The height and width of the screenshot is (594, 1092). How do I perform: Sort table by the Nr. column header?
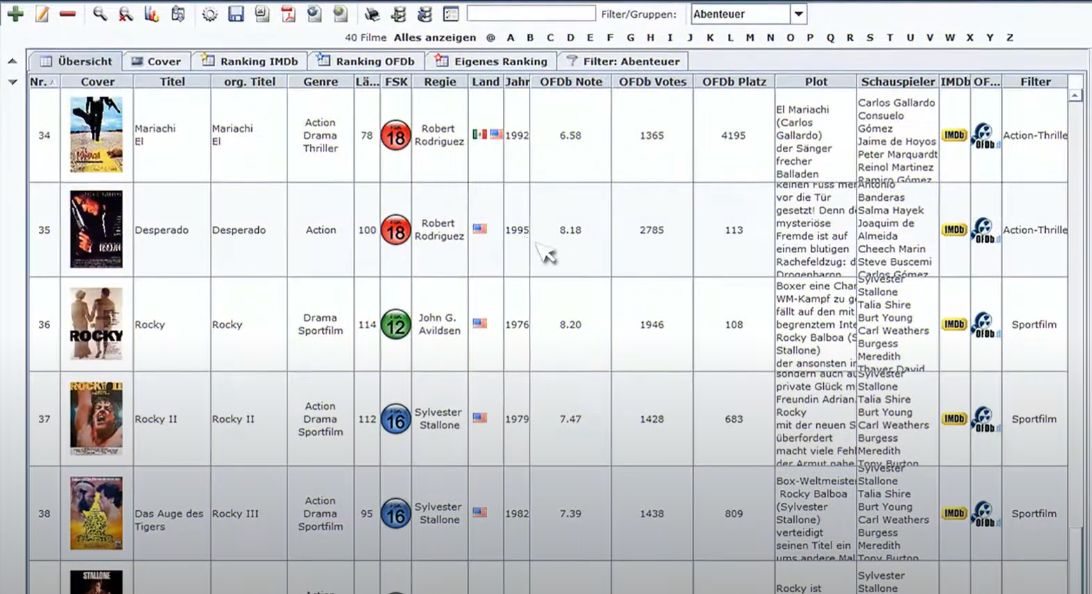(44, 81)
